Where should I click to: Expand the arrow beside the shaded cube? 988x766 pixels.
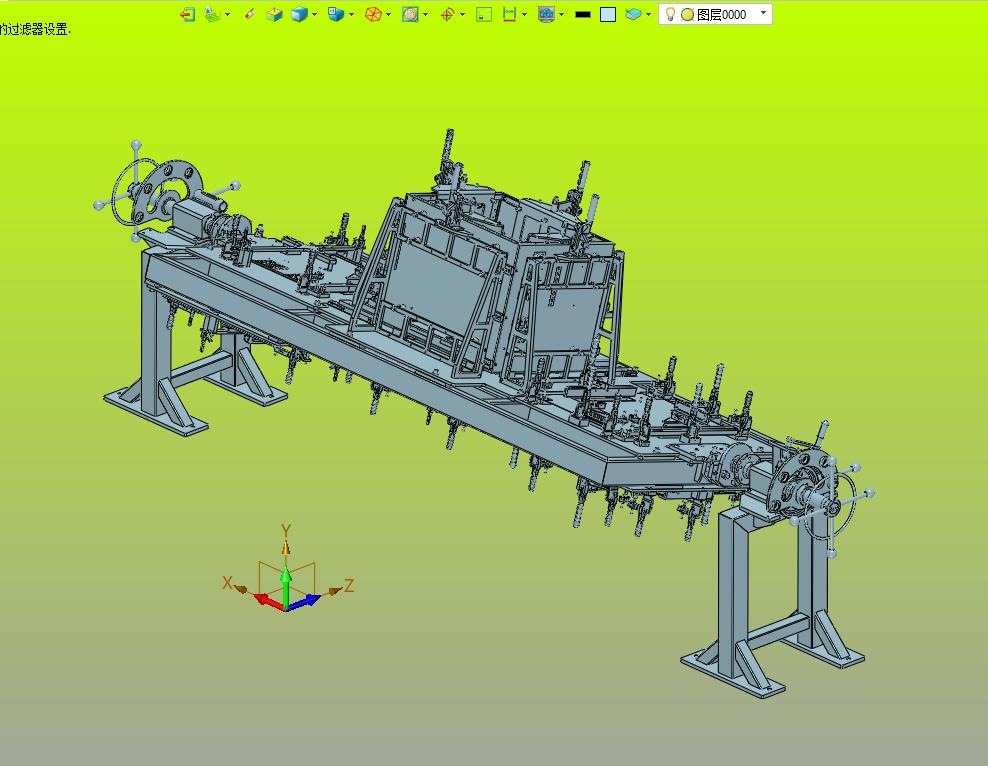click(x=315, y=14)
